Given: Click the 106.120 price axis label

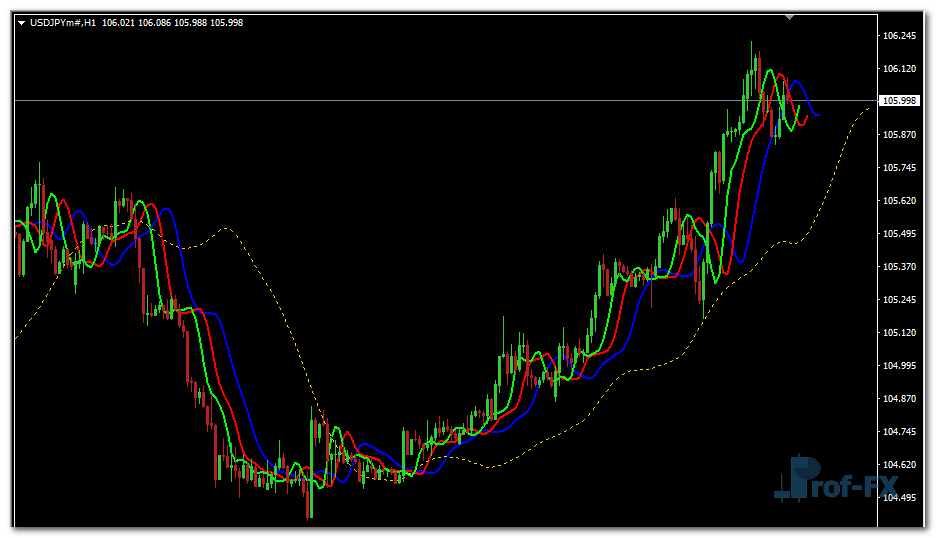Looking at the screenshot, I should tap(900, 69).
